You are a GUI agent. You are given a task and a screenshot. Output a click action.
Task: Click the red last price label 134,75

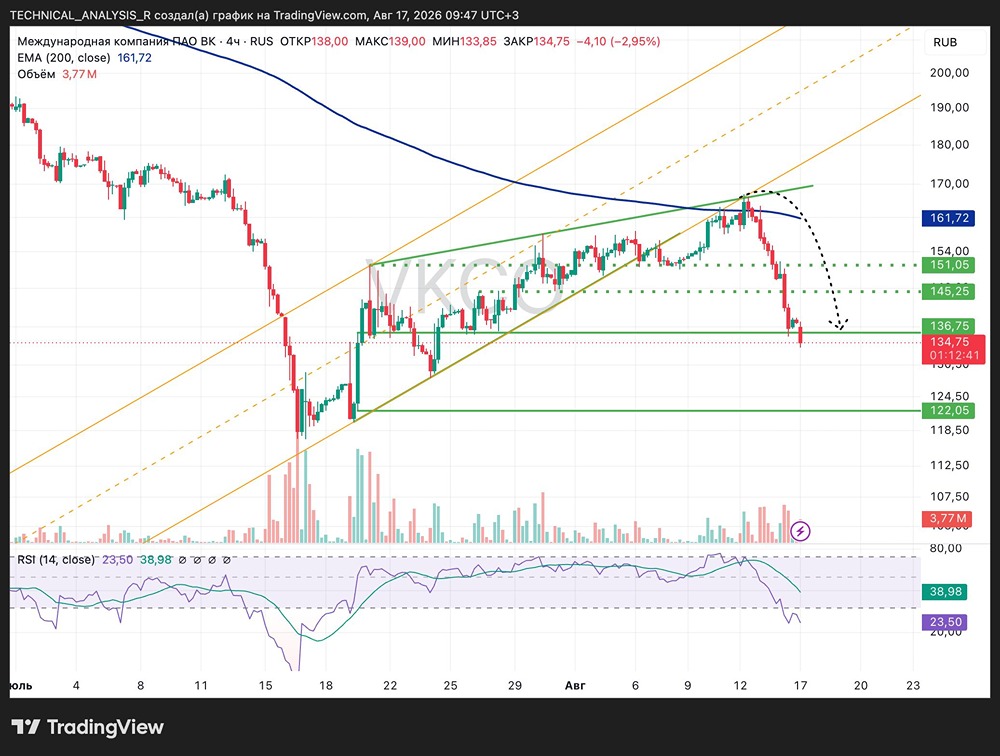[950, 342]
